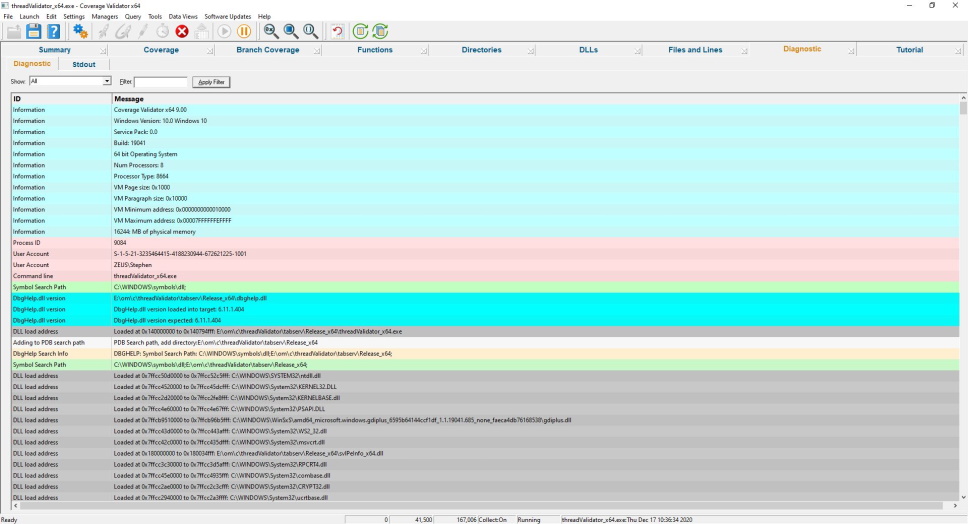
Task: Click the ID column header
Action: coord(61,99)
